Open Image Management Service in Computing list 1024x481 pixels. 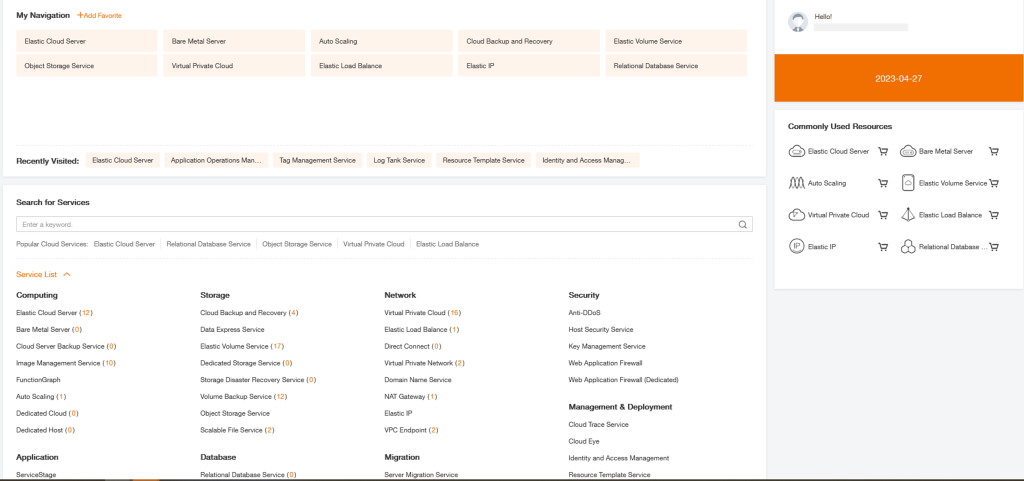pos(66,363)
